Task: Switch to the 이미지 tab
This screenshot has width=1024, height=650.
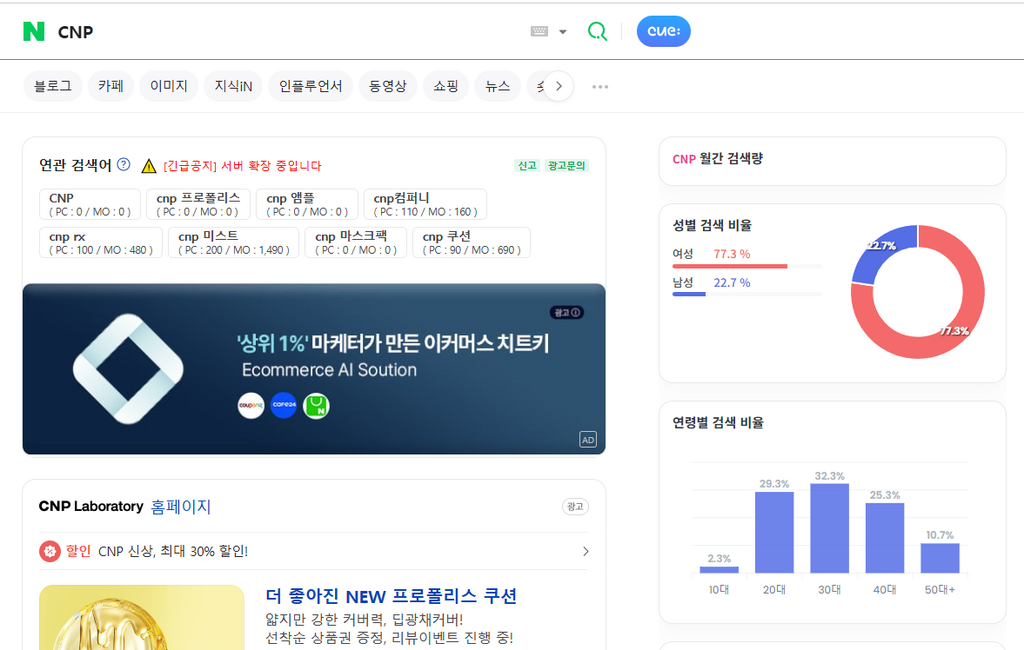Action: [x=169, y=86]
